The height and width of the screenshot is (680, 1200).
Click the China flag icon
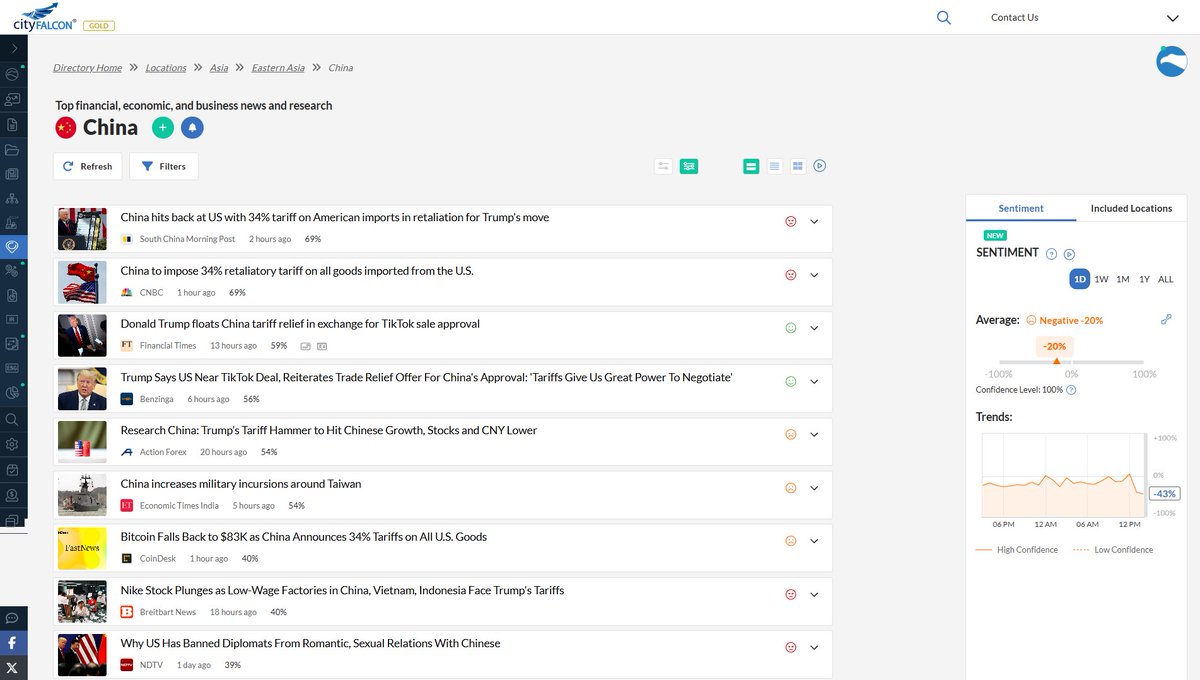tap(66, 127)
